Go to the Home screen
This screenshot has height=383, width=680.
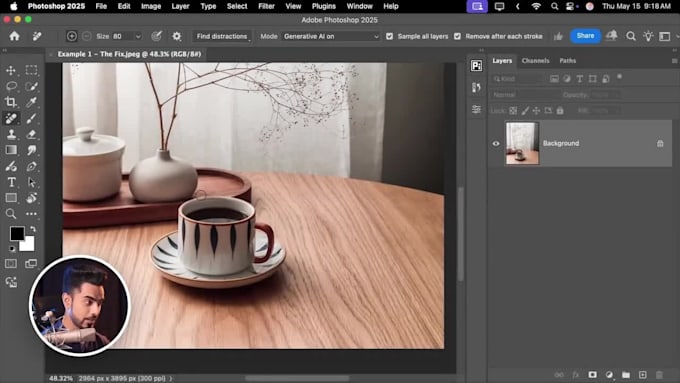[x=14, y=36]
